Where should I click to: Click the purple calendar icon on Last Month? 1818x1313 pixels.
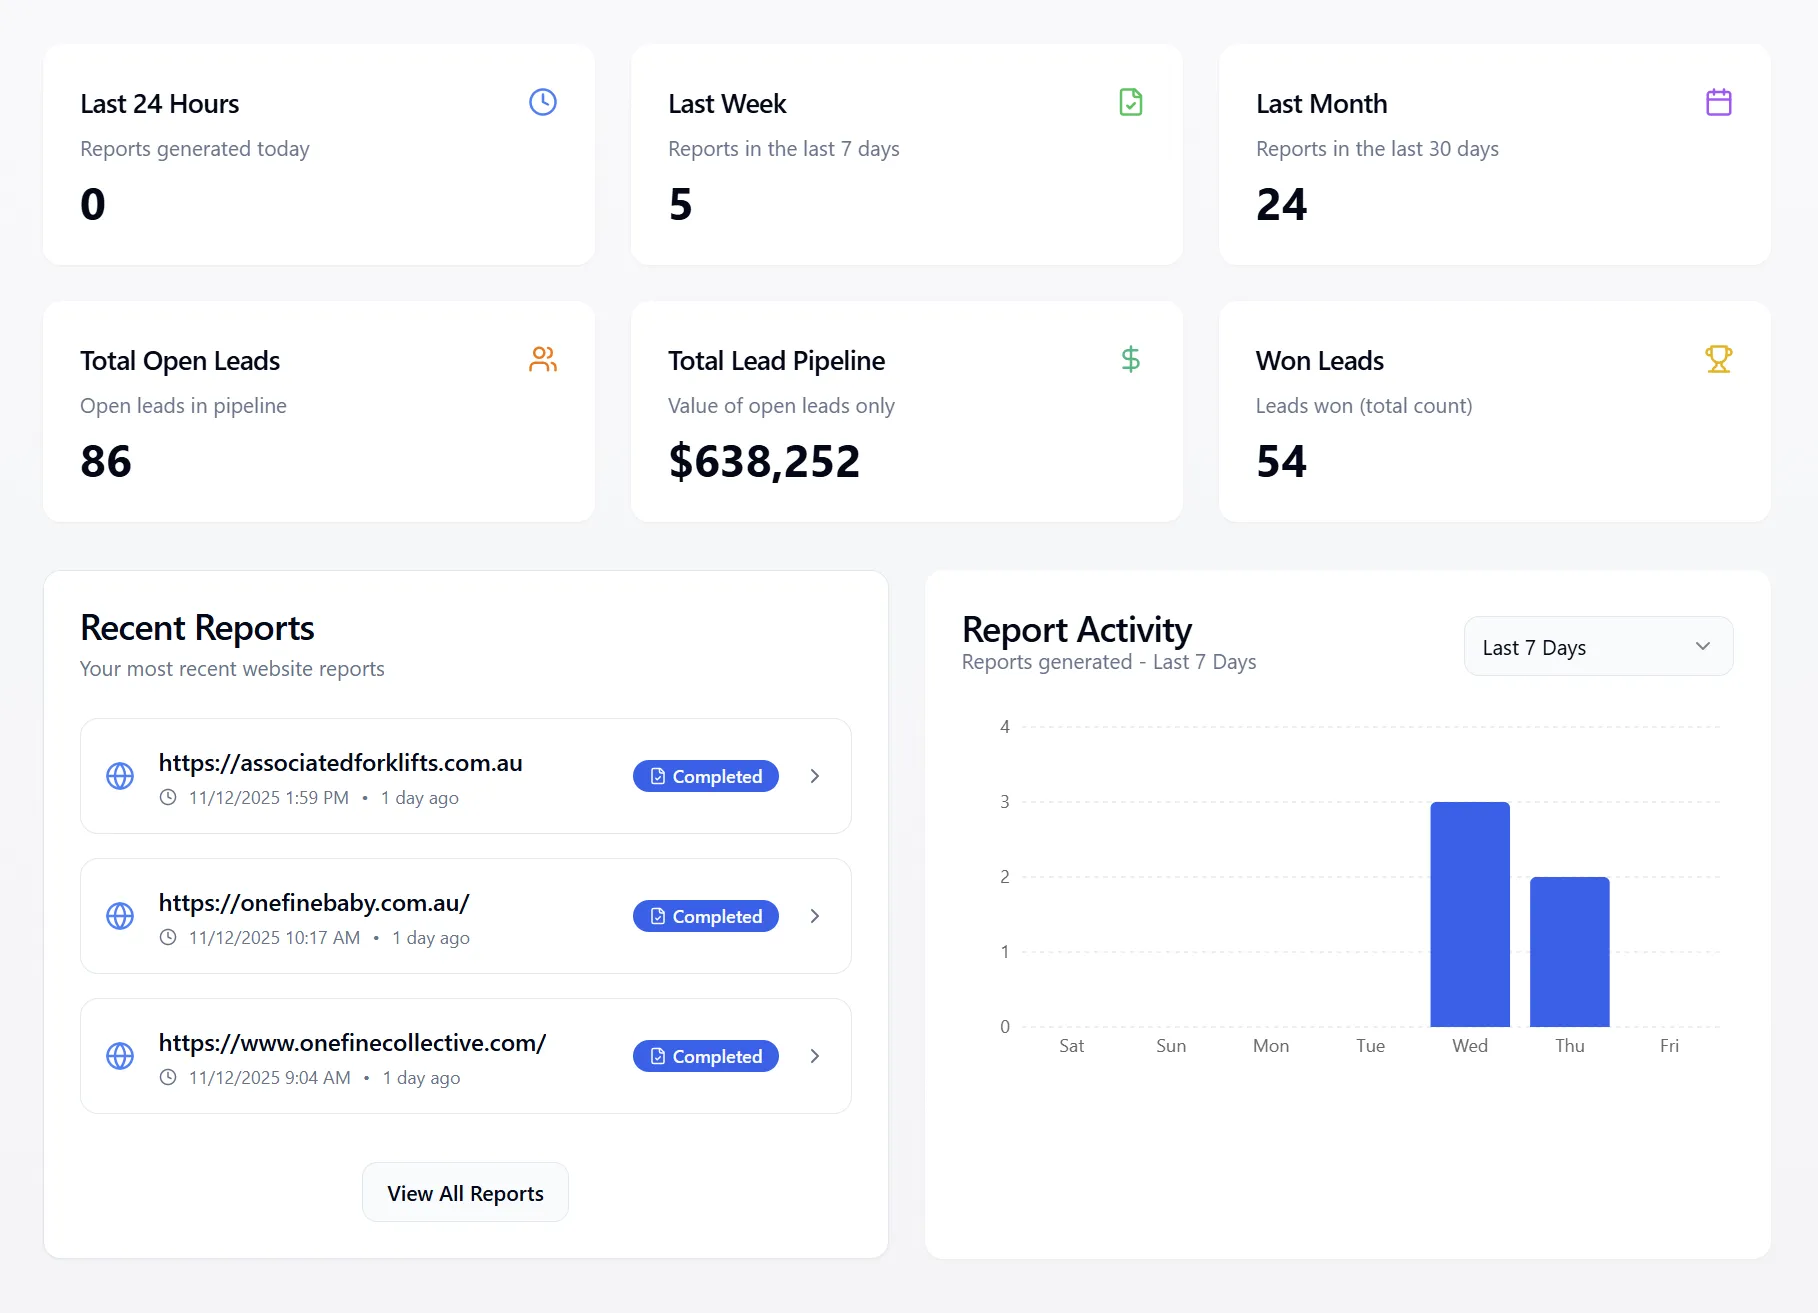coord(1718,102)
